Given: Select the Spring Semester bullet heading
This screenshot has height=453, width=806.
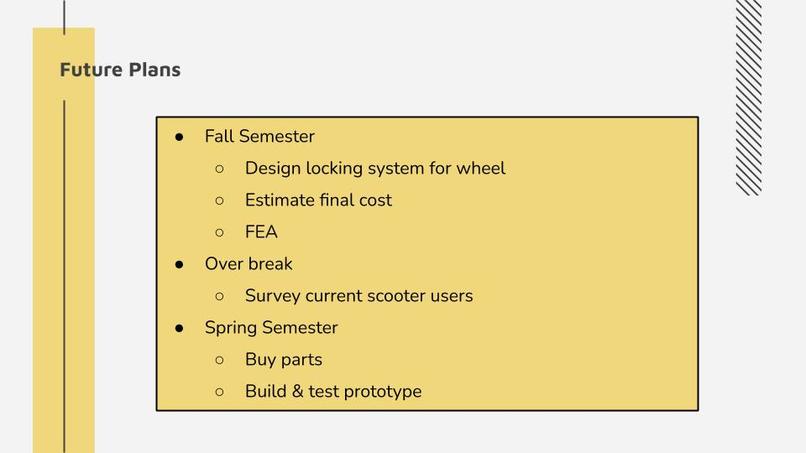Looking at the screenshot, I should [271, 328].
